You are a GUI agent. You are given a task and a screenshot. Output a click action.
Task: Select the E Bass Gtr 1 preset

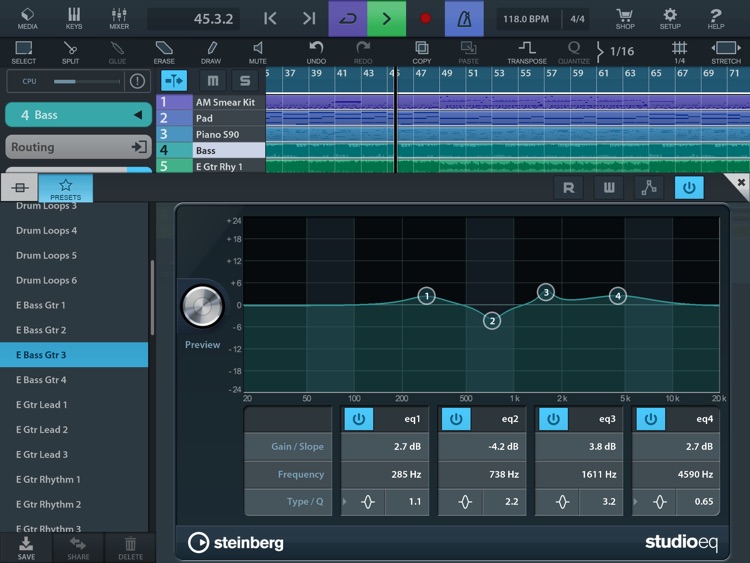click(x=74, y=305)
